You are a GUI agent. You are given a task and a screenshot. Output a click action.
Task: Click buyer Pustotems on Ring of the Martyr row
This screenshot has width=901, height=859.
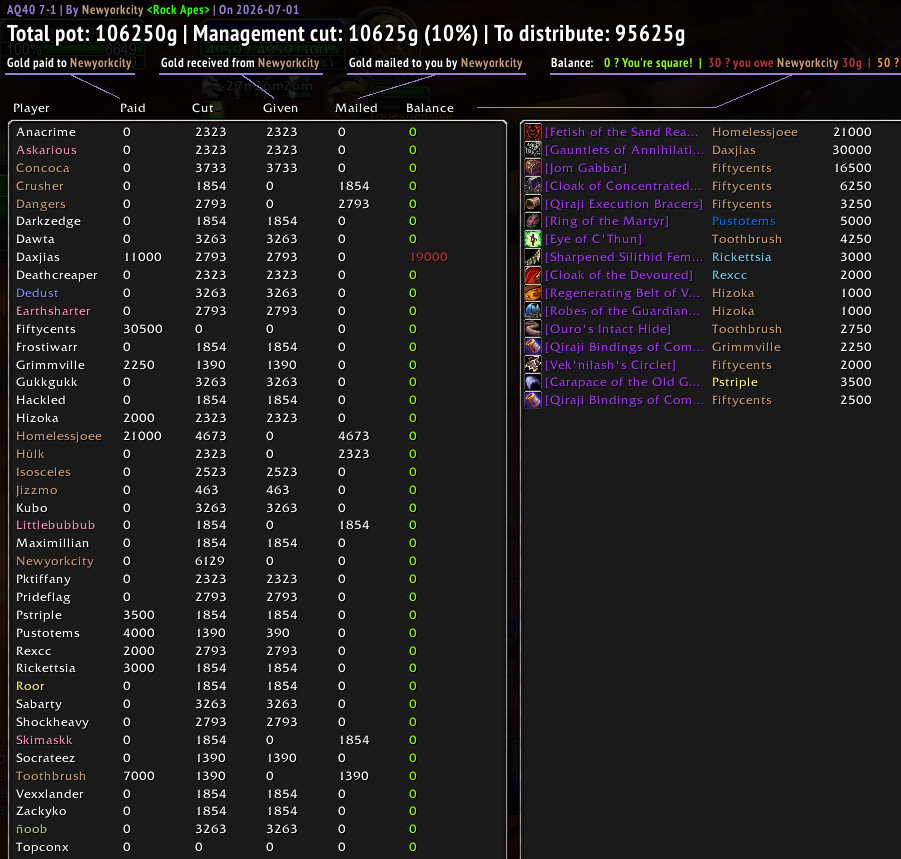[x=744, y=221]
